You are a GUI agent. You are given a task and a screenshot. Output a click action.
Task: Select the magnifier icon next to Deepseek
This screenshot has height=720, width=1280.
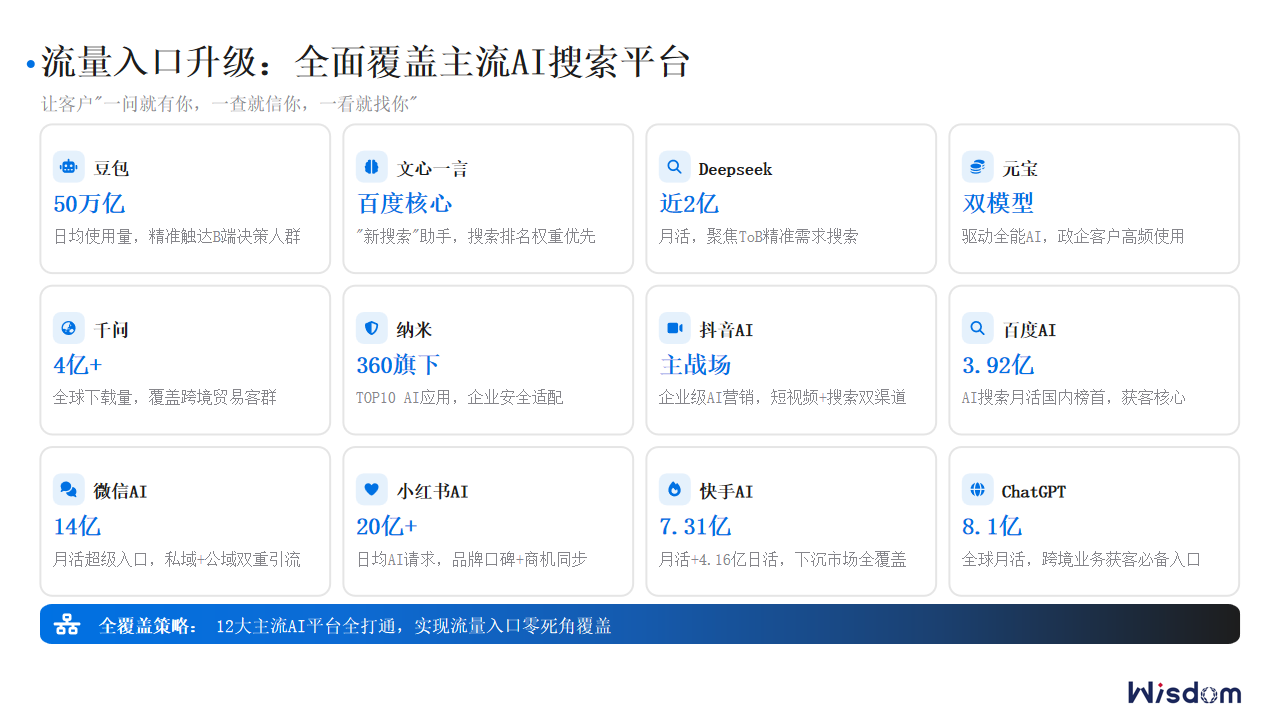pyautogui.click(x=675, y=167)
